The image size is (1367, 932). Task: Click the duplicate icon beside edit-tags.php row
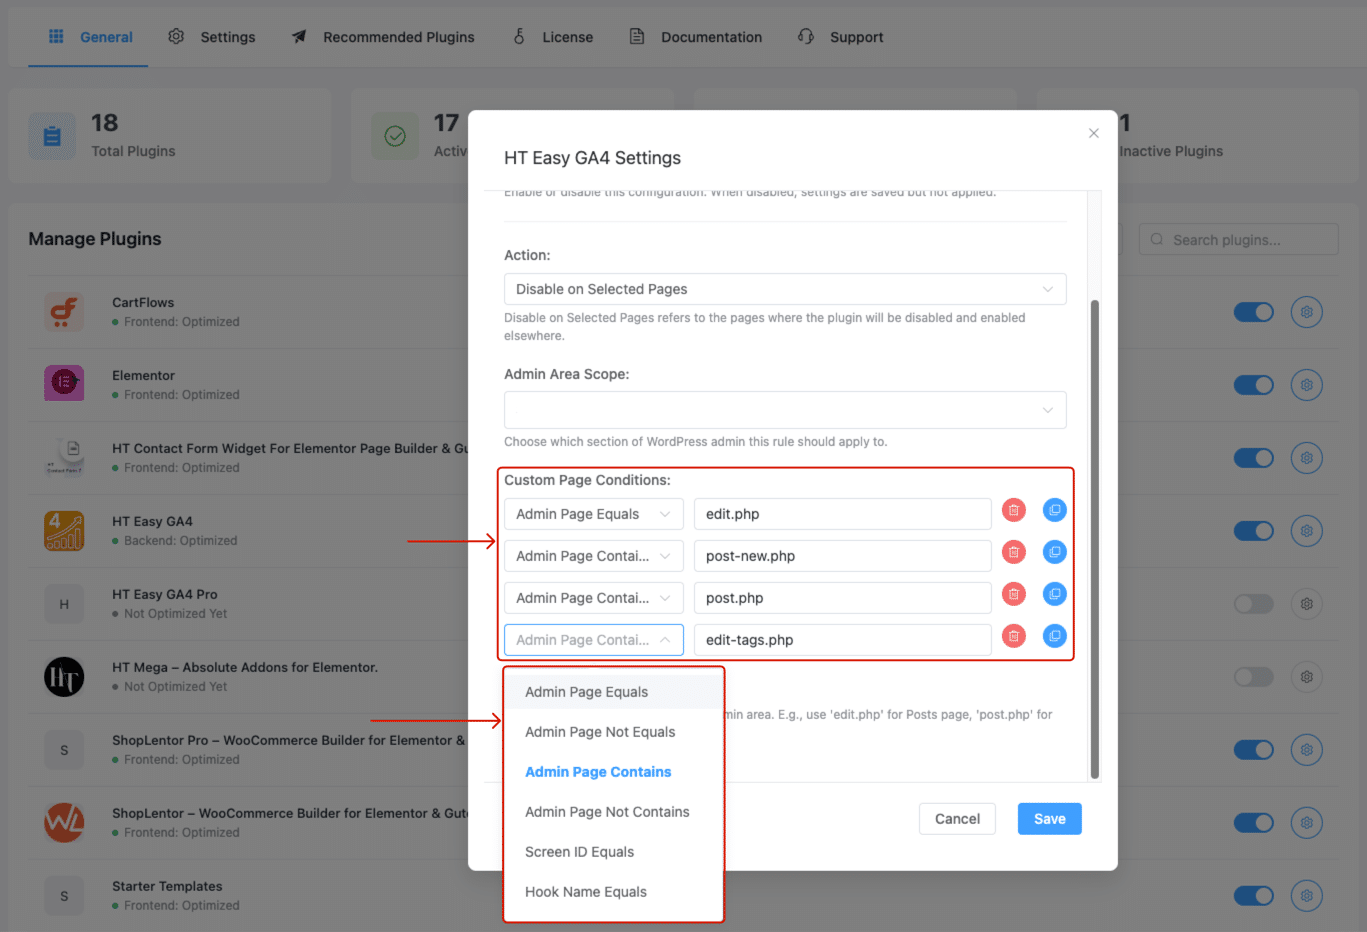point(1054,636)
